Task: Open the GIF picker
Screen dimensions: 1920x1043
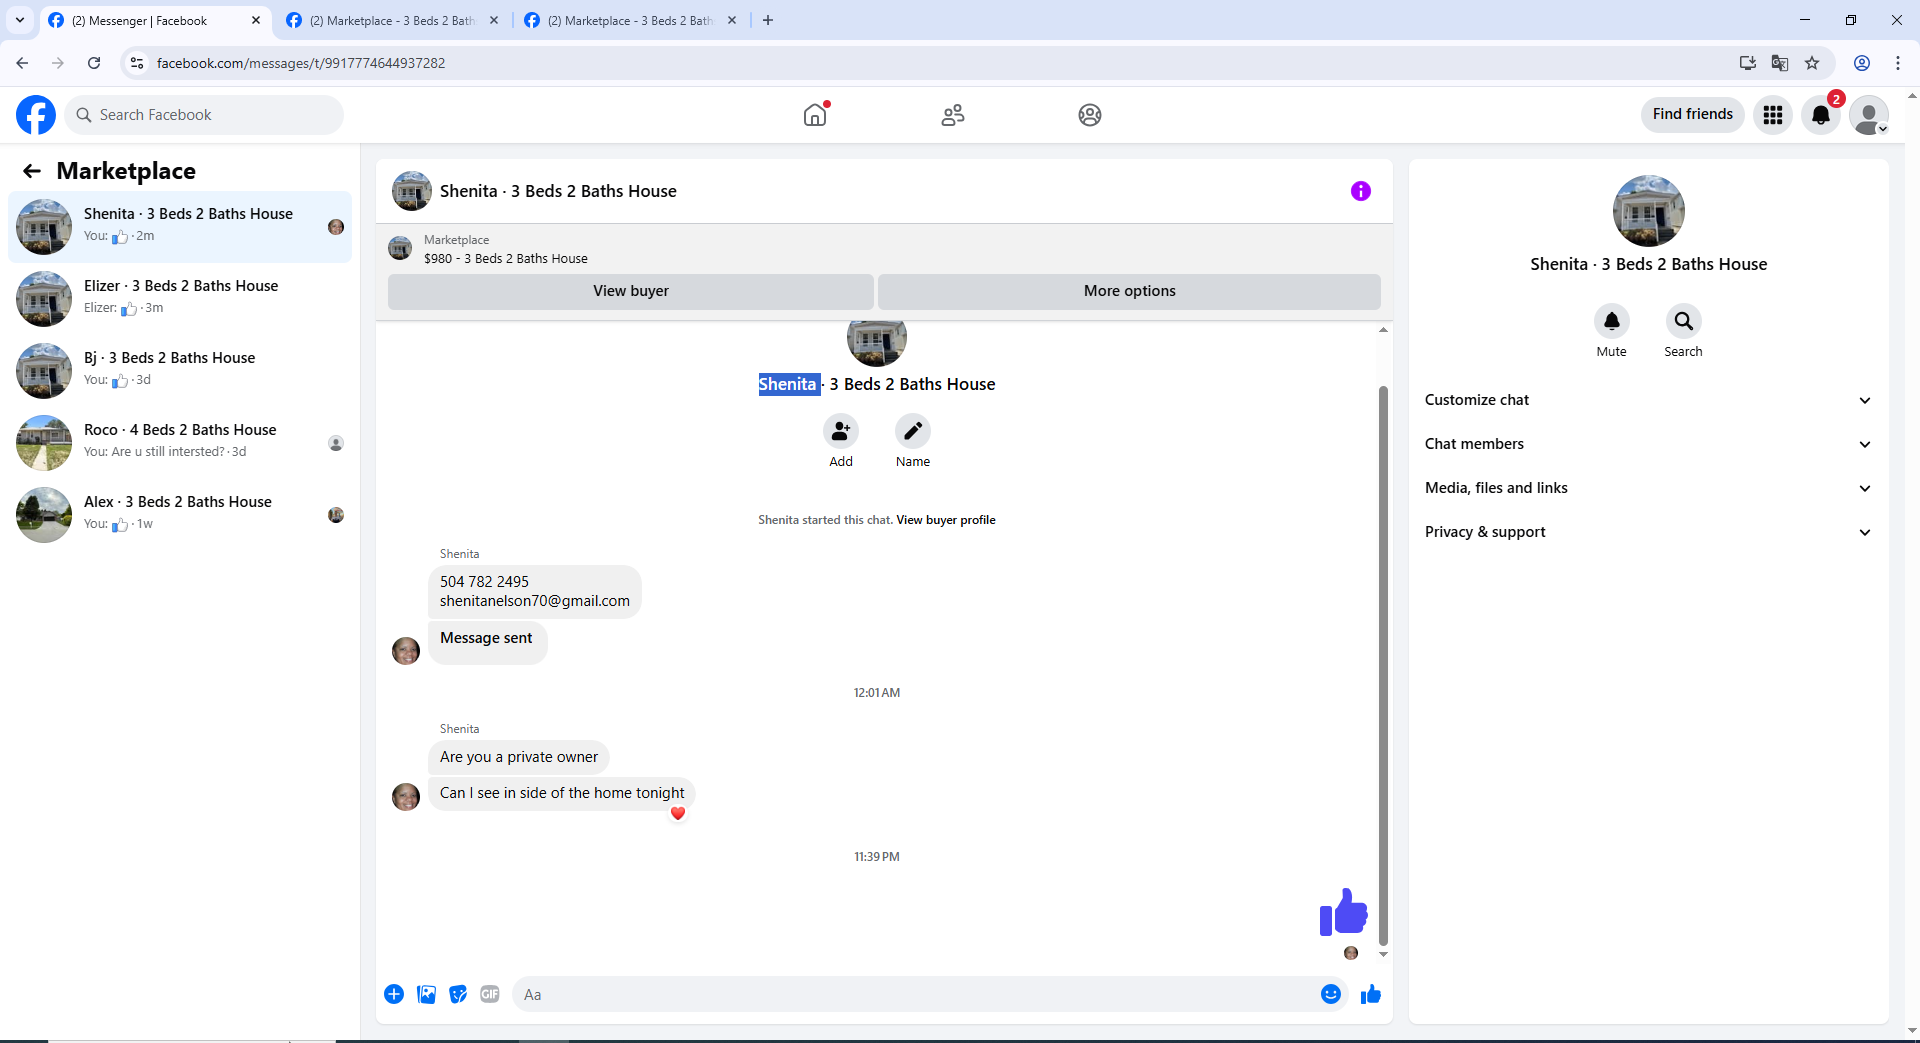Action: [490, 994]
